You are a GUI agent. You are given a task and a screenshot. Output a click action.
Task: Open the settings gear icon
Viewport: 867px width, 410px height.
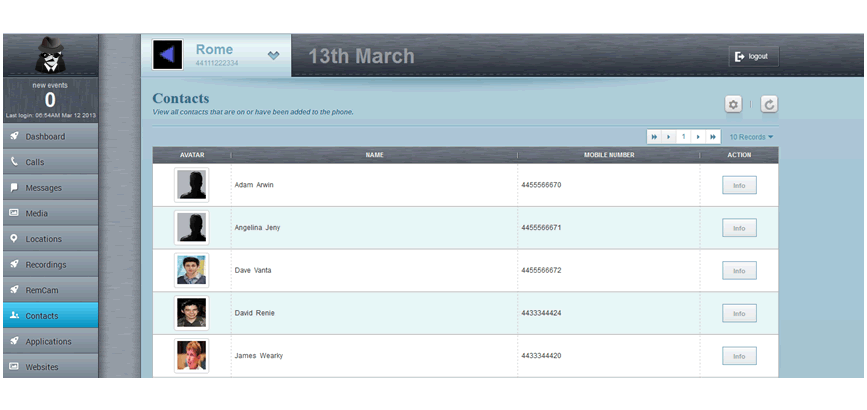pyautogui.click(x=733, y=105)
